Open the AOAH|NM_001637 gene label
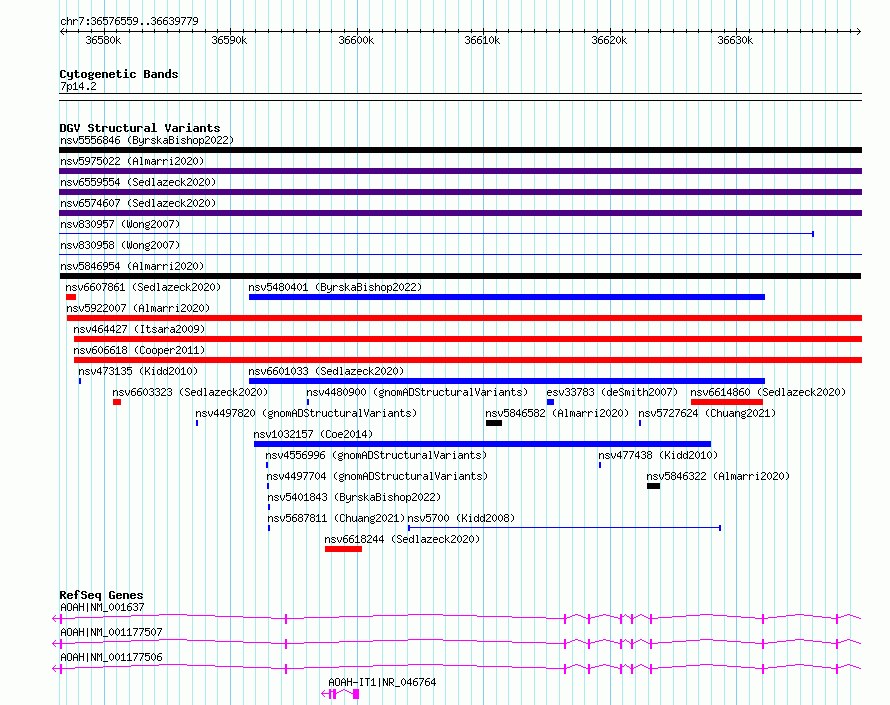The image size is (890, 705). click(x=102, y=607)
